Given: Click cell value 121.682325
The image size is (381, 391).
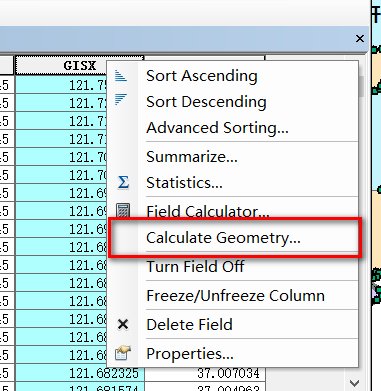Looking at the screenshot, I should (x=80, y=373).
